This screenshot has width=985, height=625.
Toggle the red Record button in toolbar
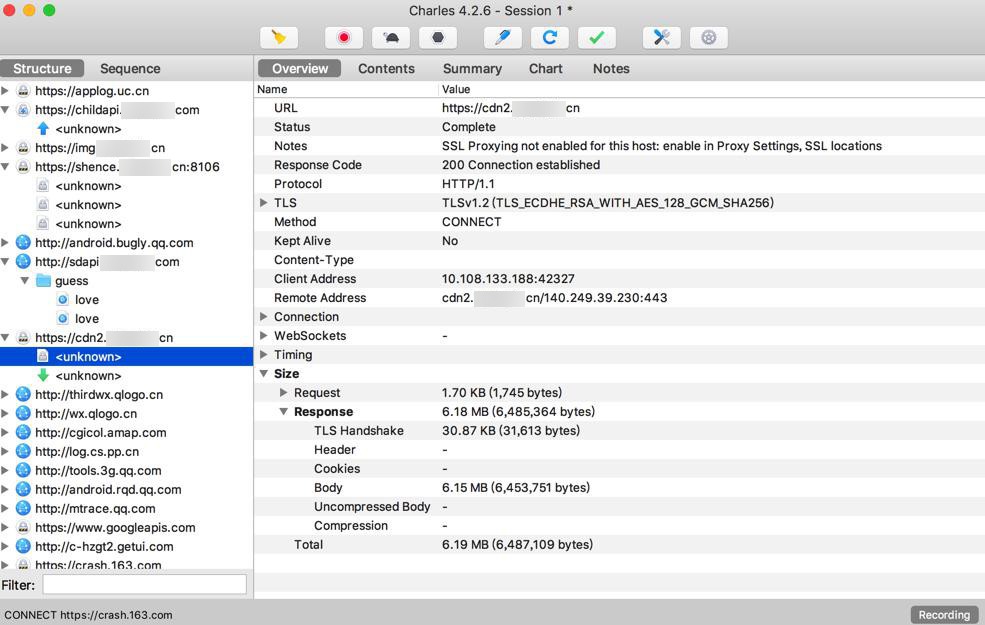[344, 38]
